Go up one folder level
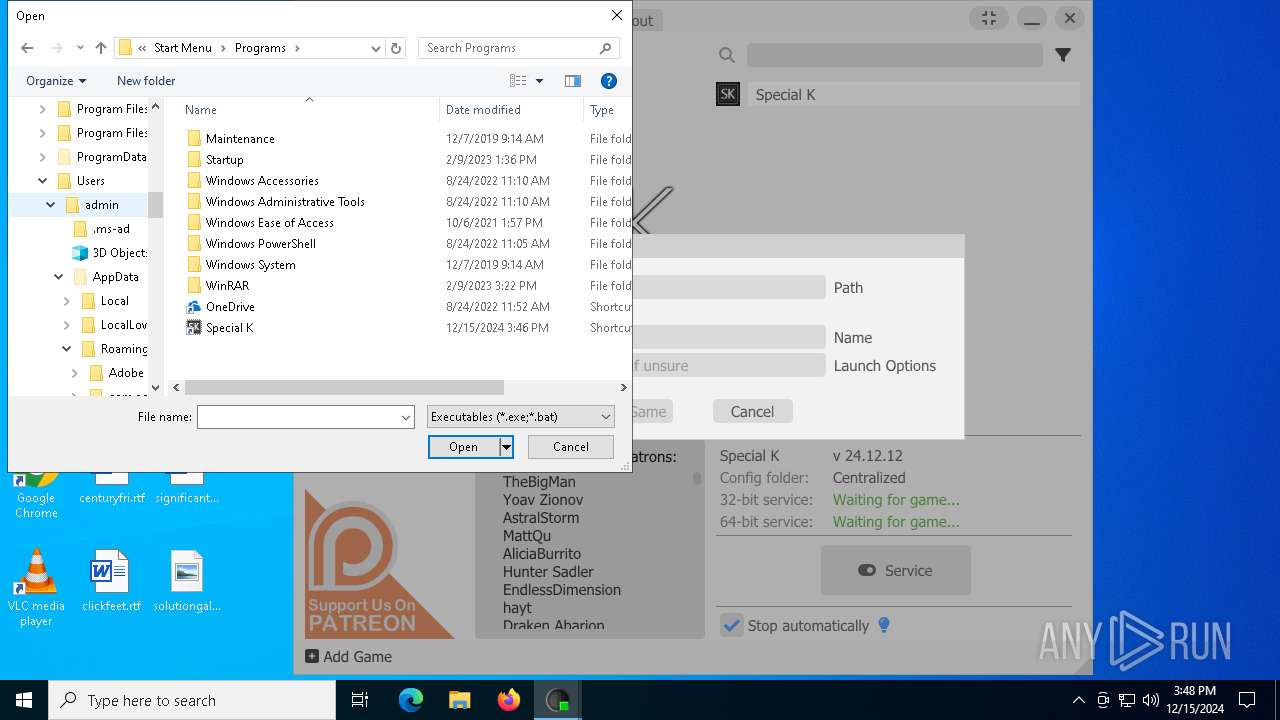 click(101, 48)
